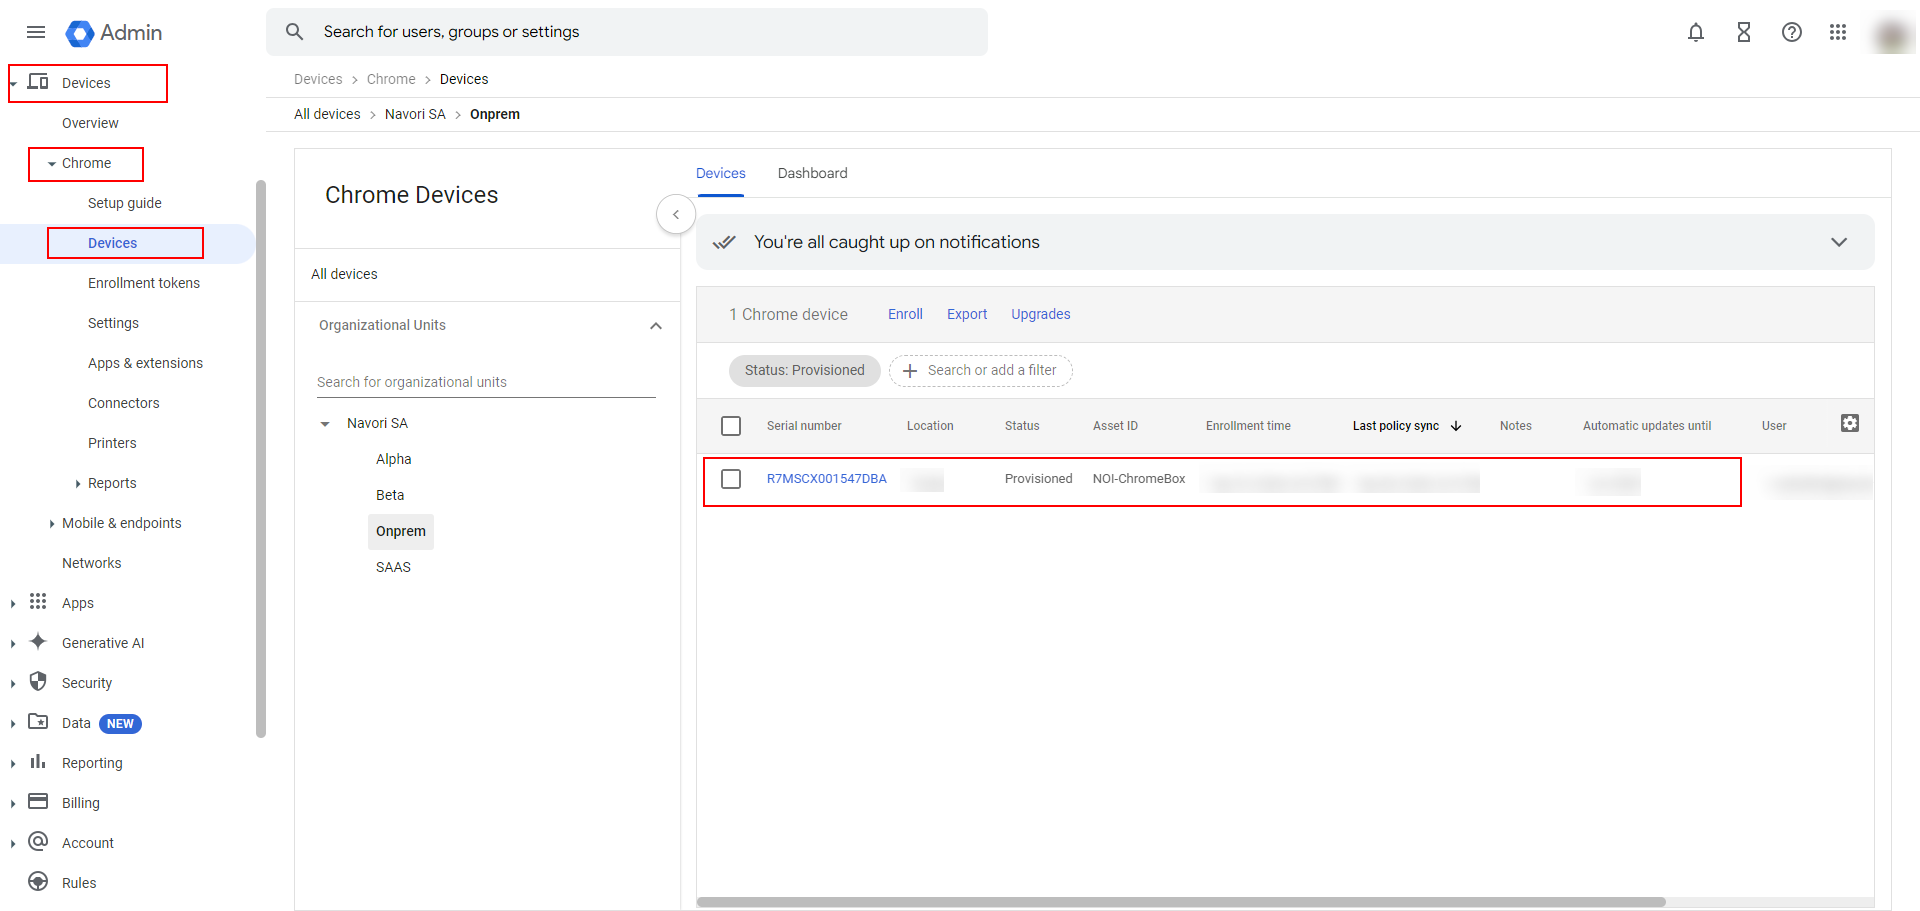Screen dimensions: 1920x911
Task: Select the Beta organizational unit
Action: coord(390,495)
